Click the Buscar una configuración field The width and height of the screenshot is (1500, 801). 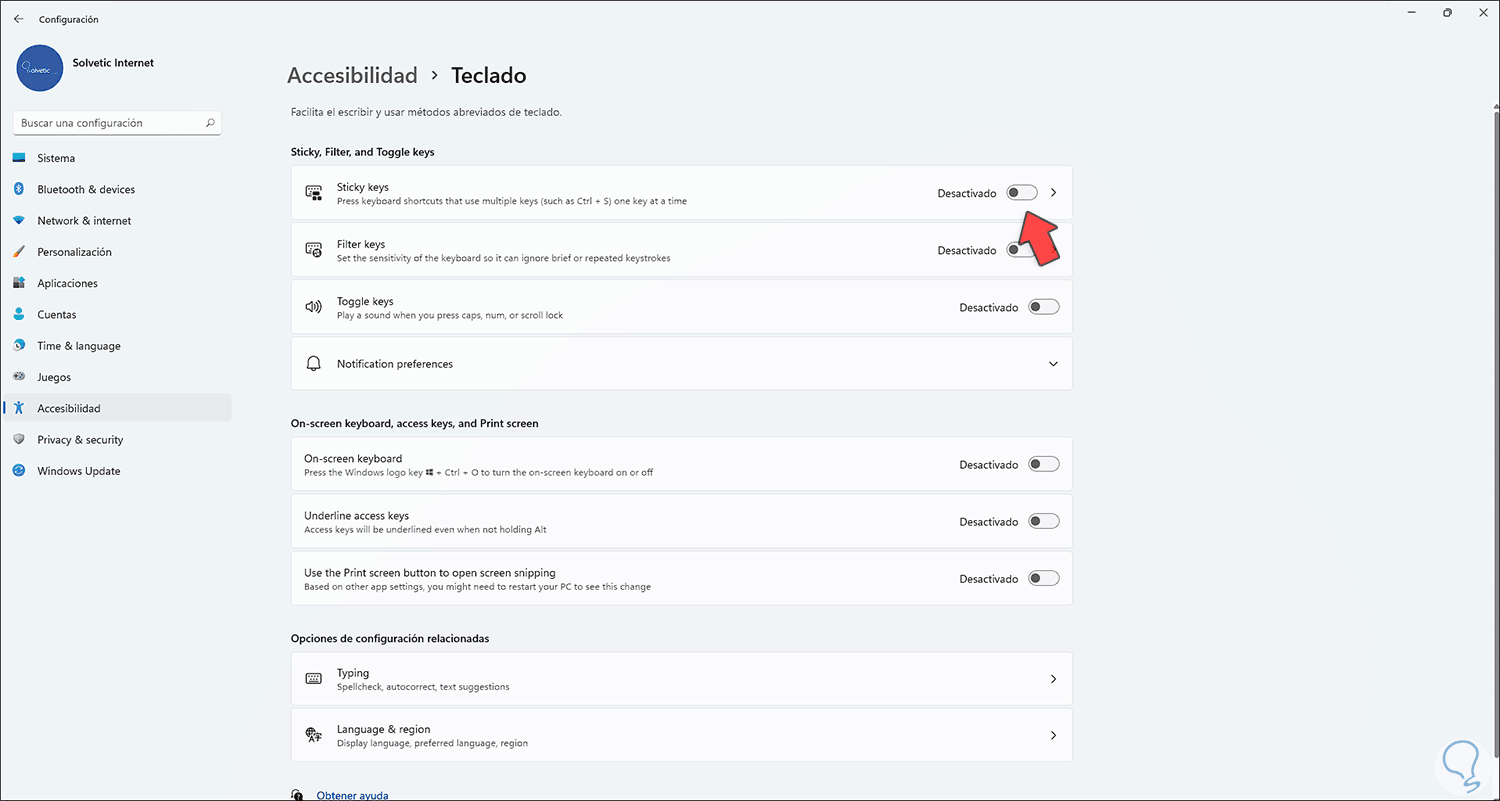(x=108, y=123)
